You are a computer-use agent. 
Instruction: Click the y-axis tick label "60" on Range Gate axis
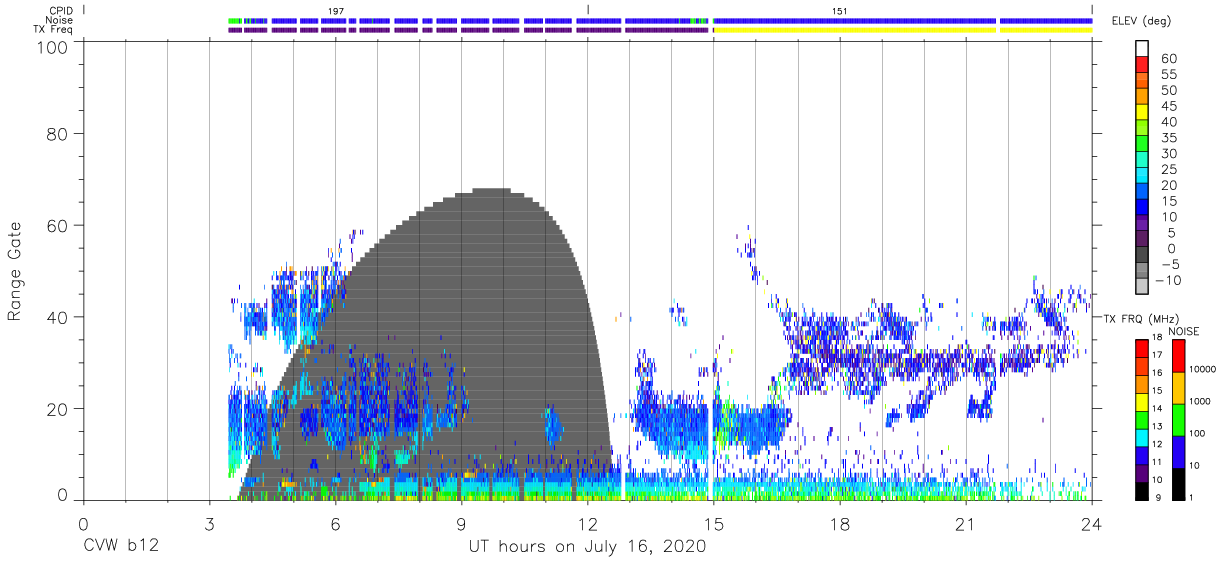[x=58, y=226]
